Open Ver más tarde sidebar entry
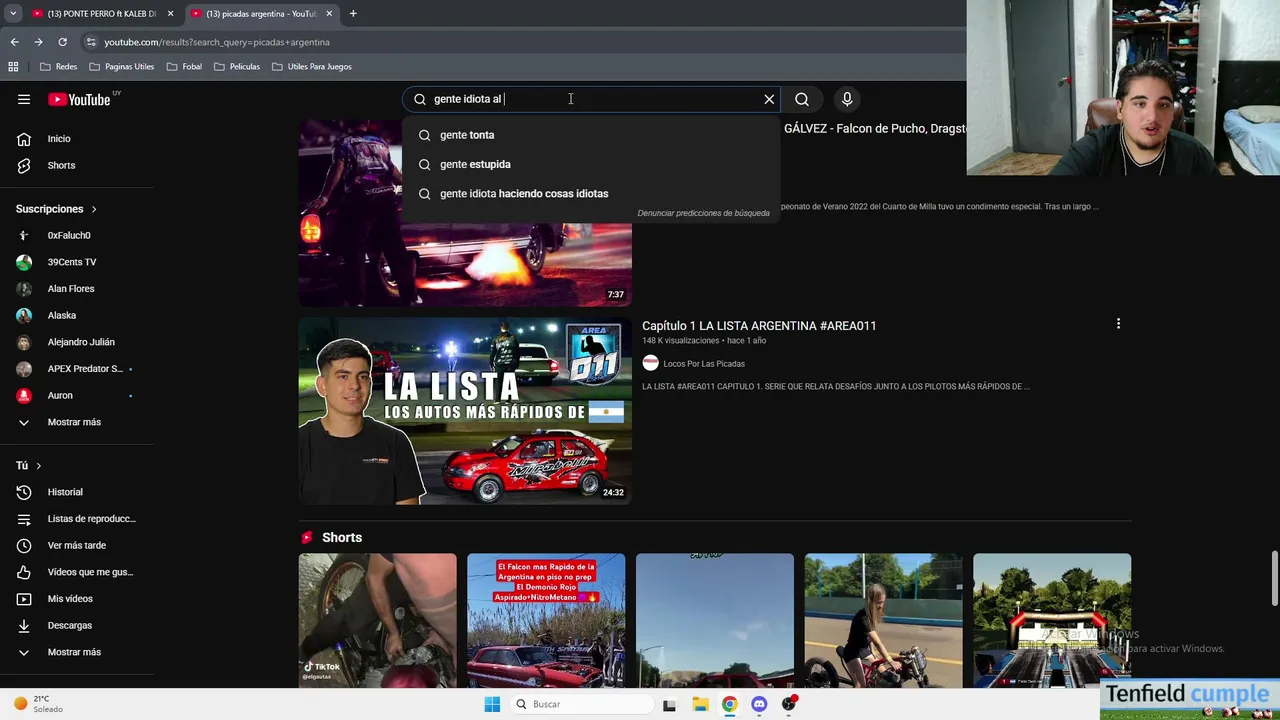 point(76,545)
